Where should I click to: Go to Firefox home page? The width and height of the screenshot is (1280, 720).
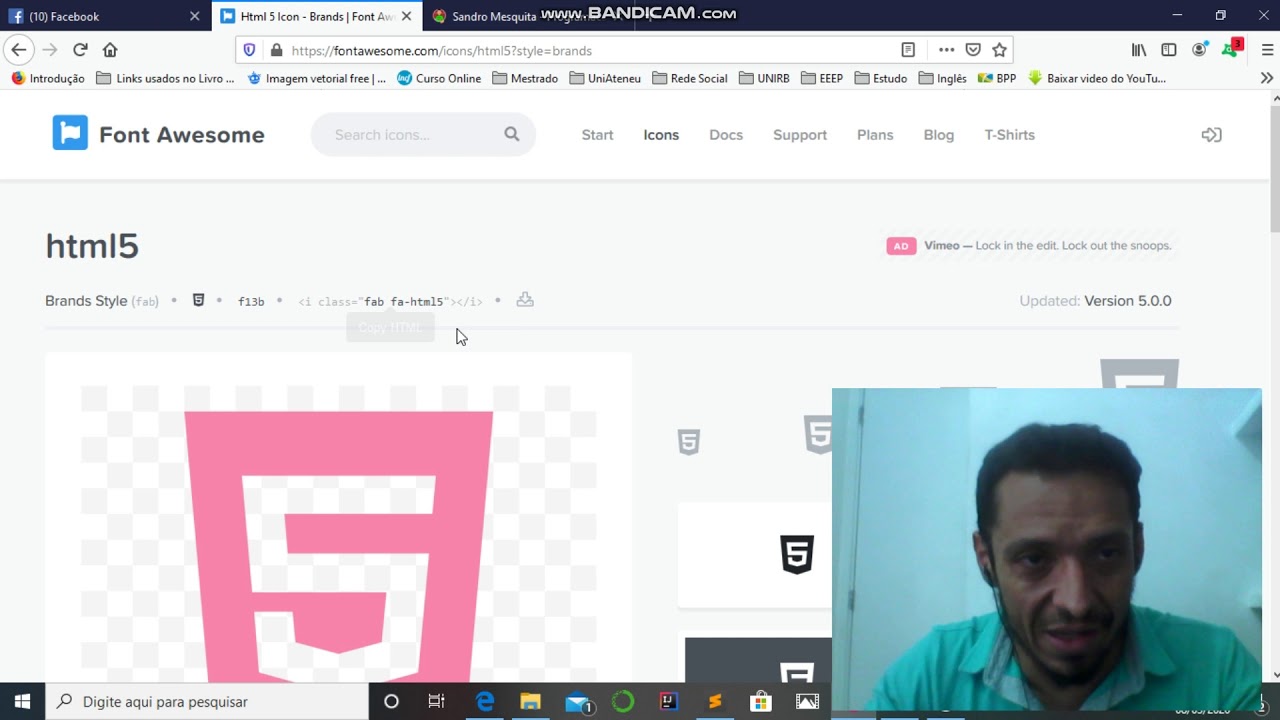click(x=110, y=50)
